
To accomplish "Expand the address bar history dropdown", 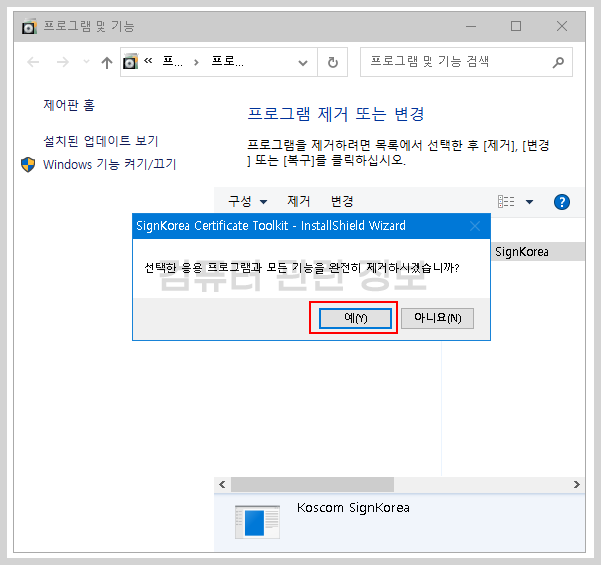I will coord(303,63).
